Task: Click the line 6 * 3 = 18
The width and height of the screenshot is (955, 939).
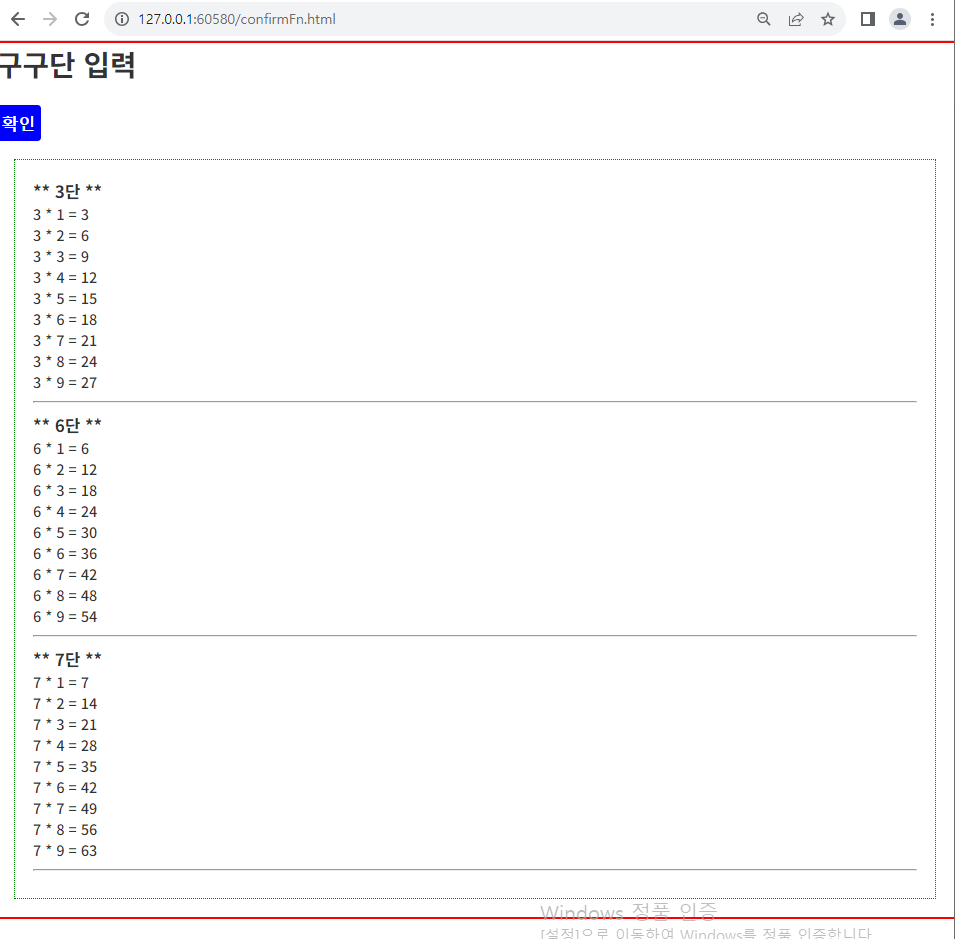Action: pyautogui.click(x=65, y=491)
